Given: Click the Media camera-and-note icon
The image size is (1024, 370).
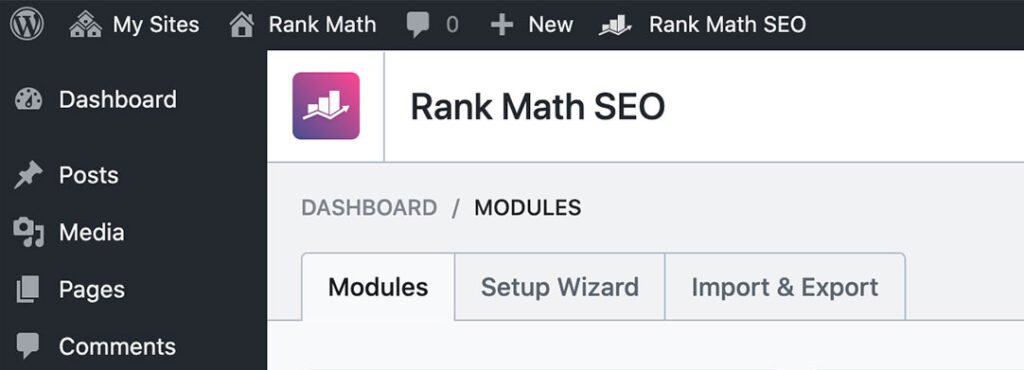Looking at the screenshot, I should [29, 232].
